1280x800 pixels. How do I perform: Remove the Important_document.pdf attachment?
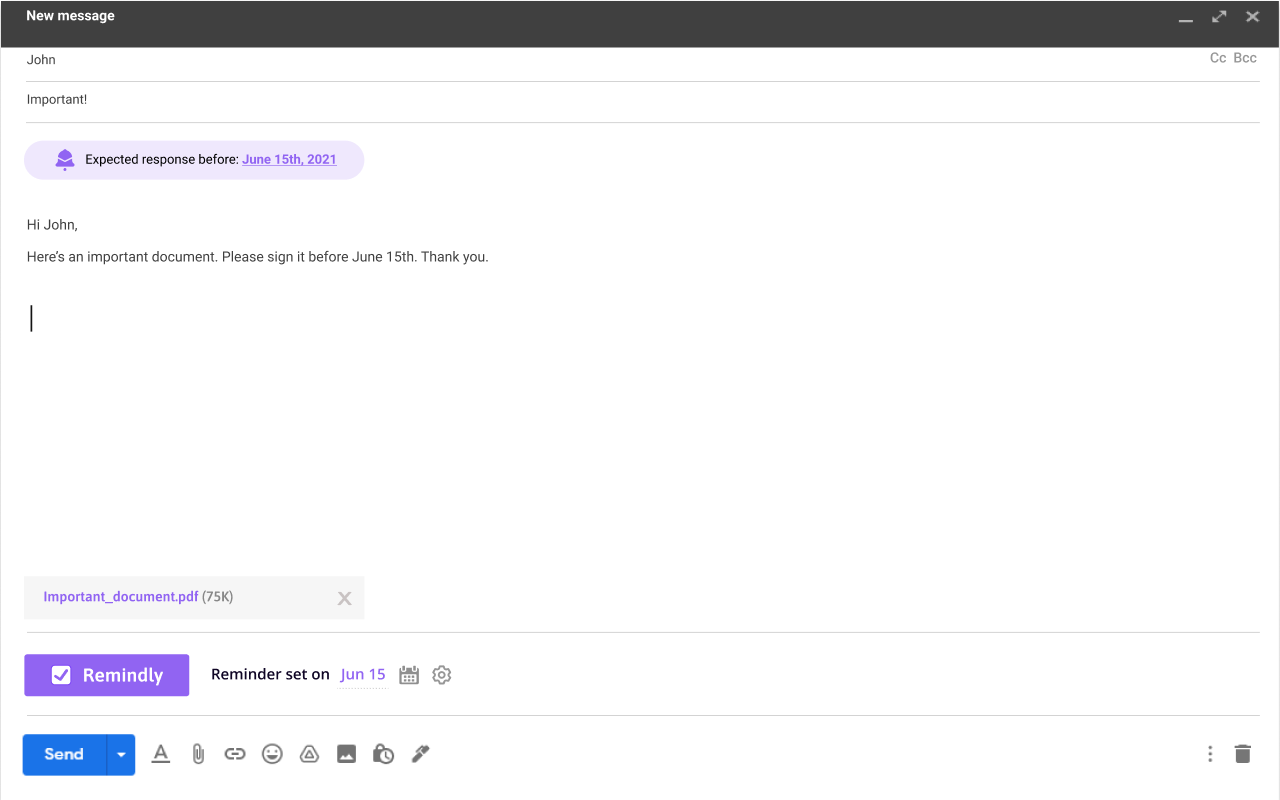(x=344, y=597)
